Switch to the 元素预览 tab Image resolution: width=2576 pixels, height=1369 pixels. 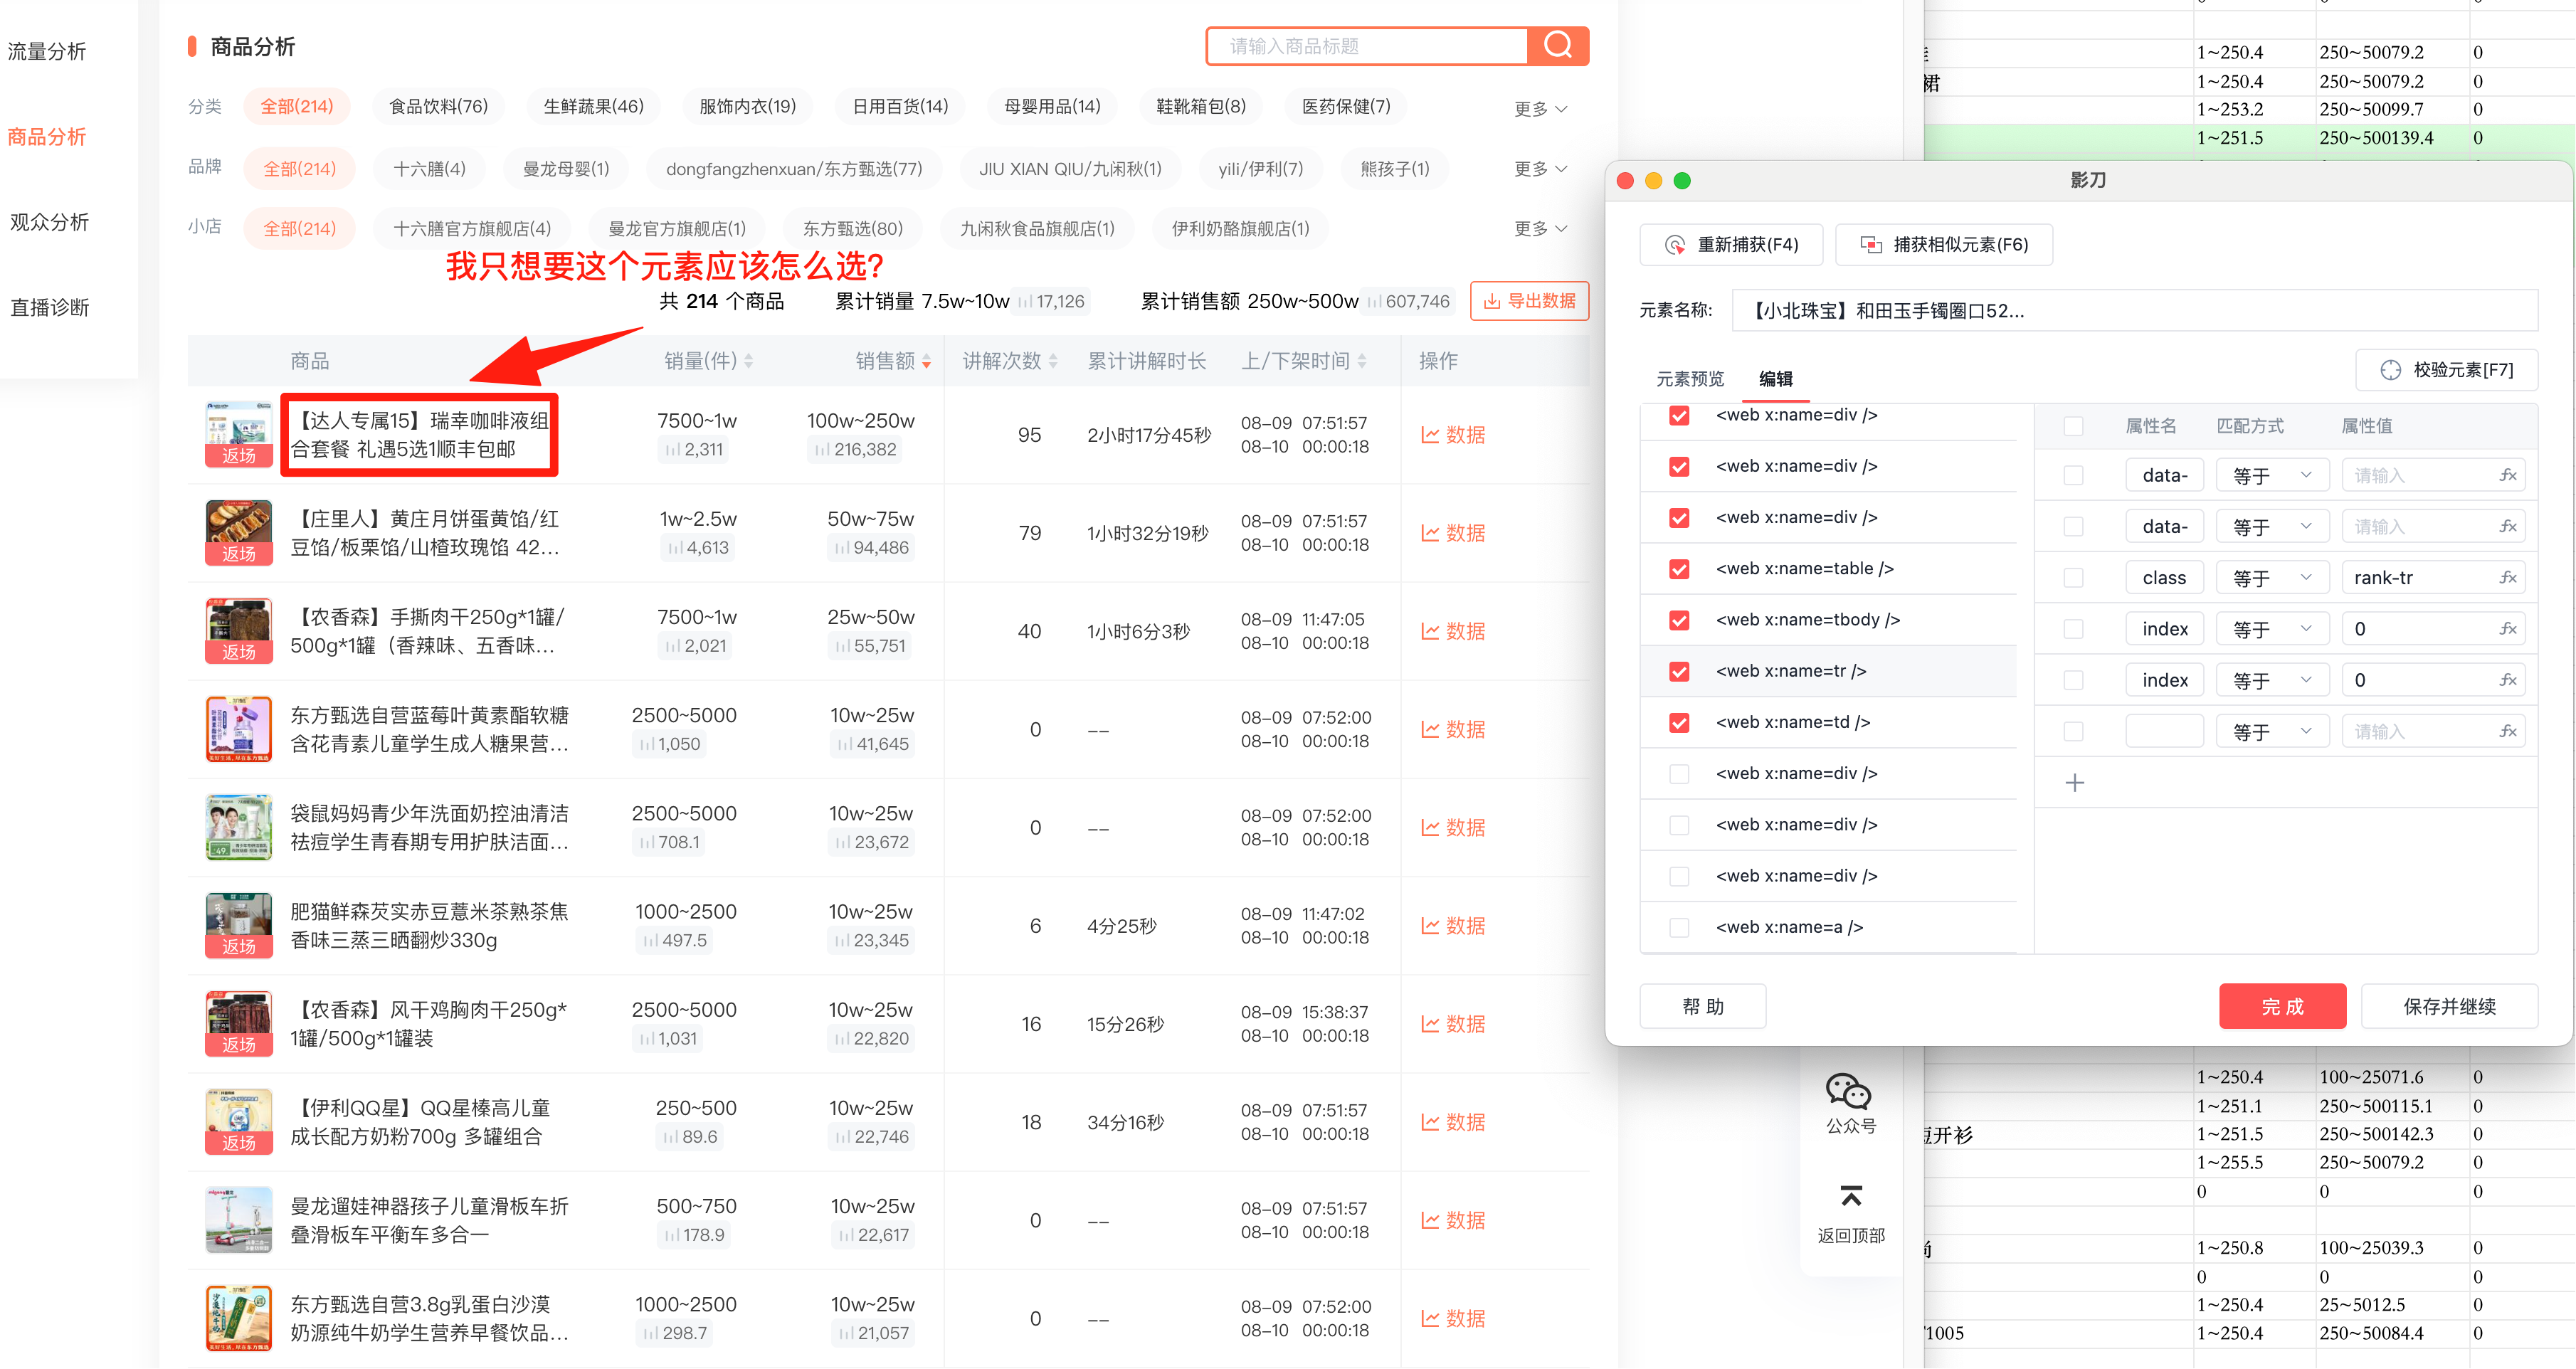coord(1689,378)
